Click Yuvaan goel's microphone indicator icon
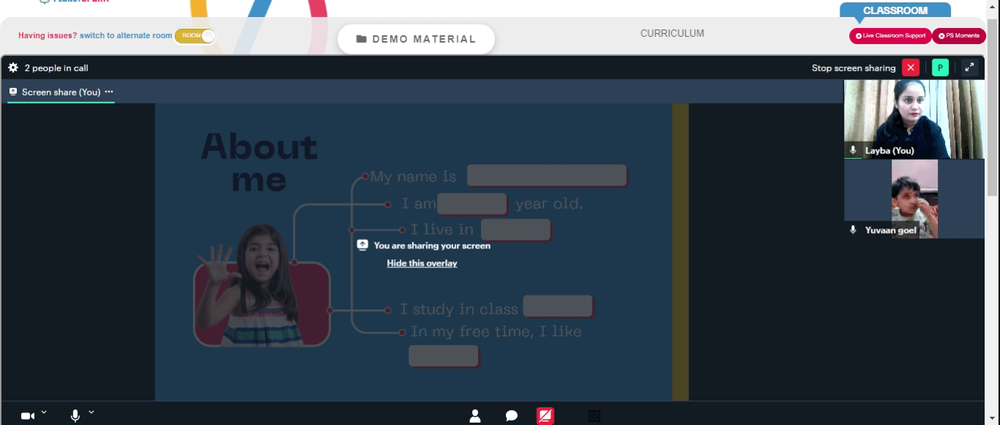1000x425 pixels. tap(853, 230)
